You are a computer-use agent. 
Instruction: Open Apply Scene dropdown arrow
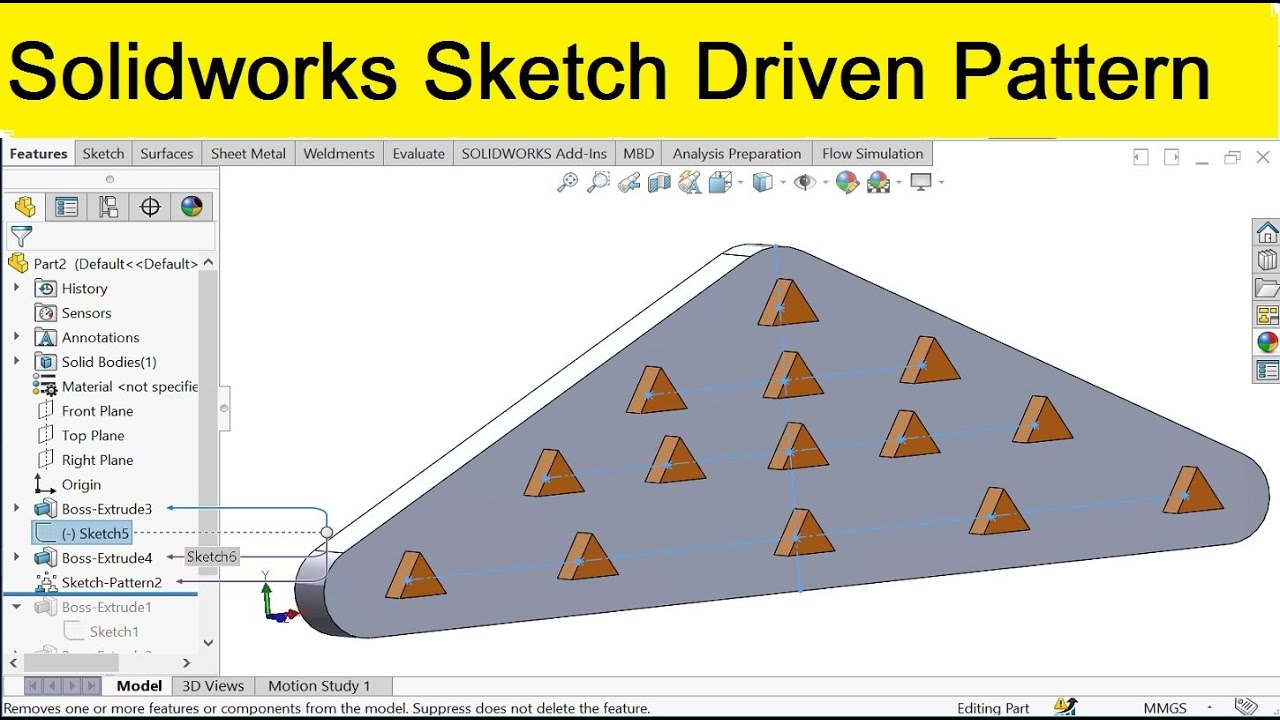pos(898,182)
